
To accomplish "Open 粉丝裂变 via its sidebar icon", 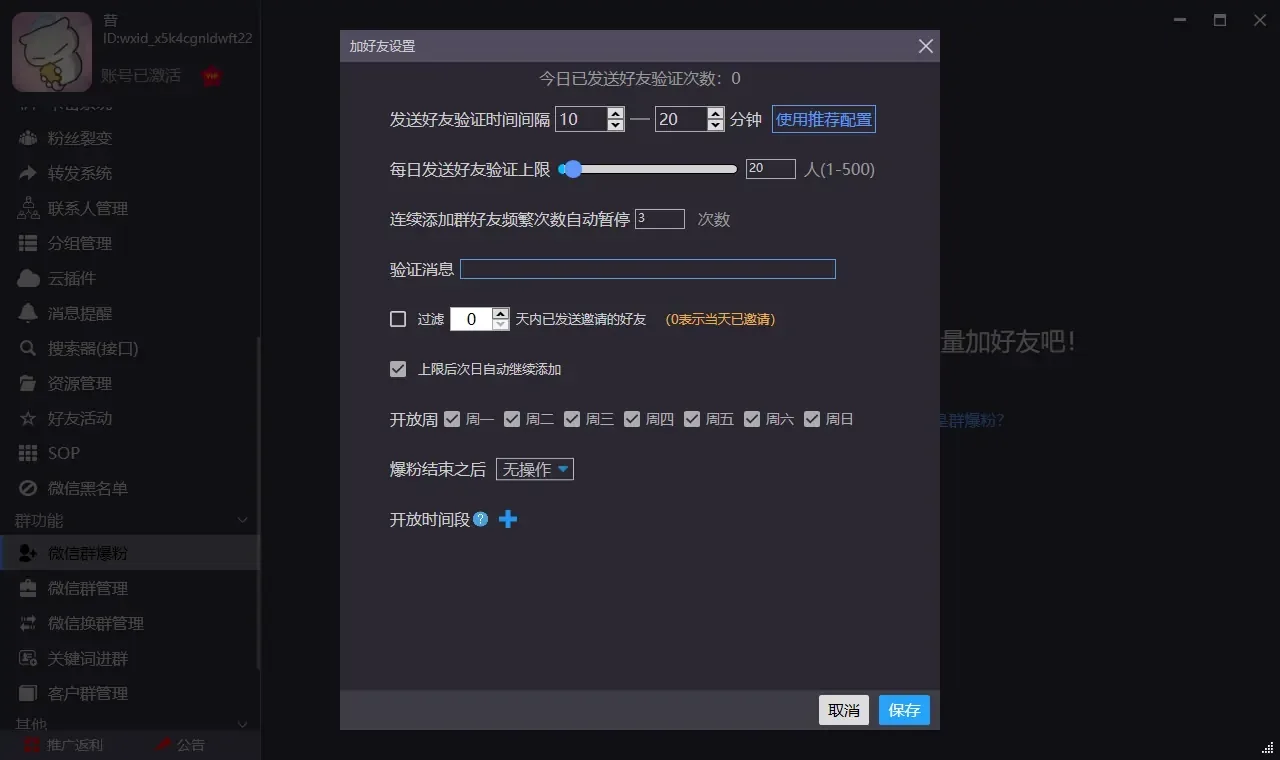I will [28, 139].
